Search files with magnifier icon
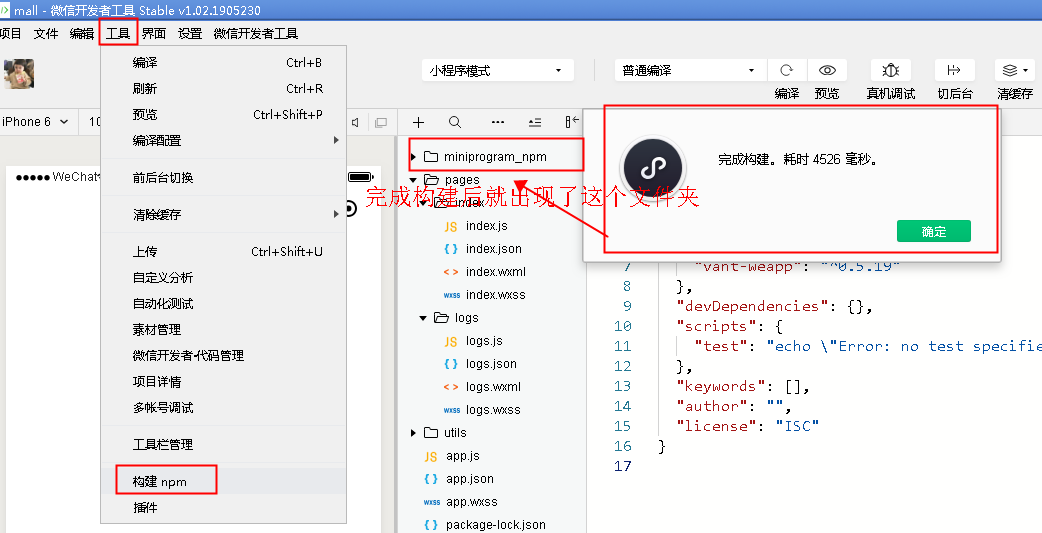 click(455, 122)
